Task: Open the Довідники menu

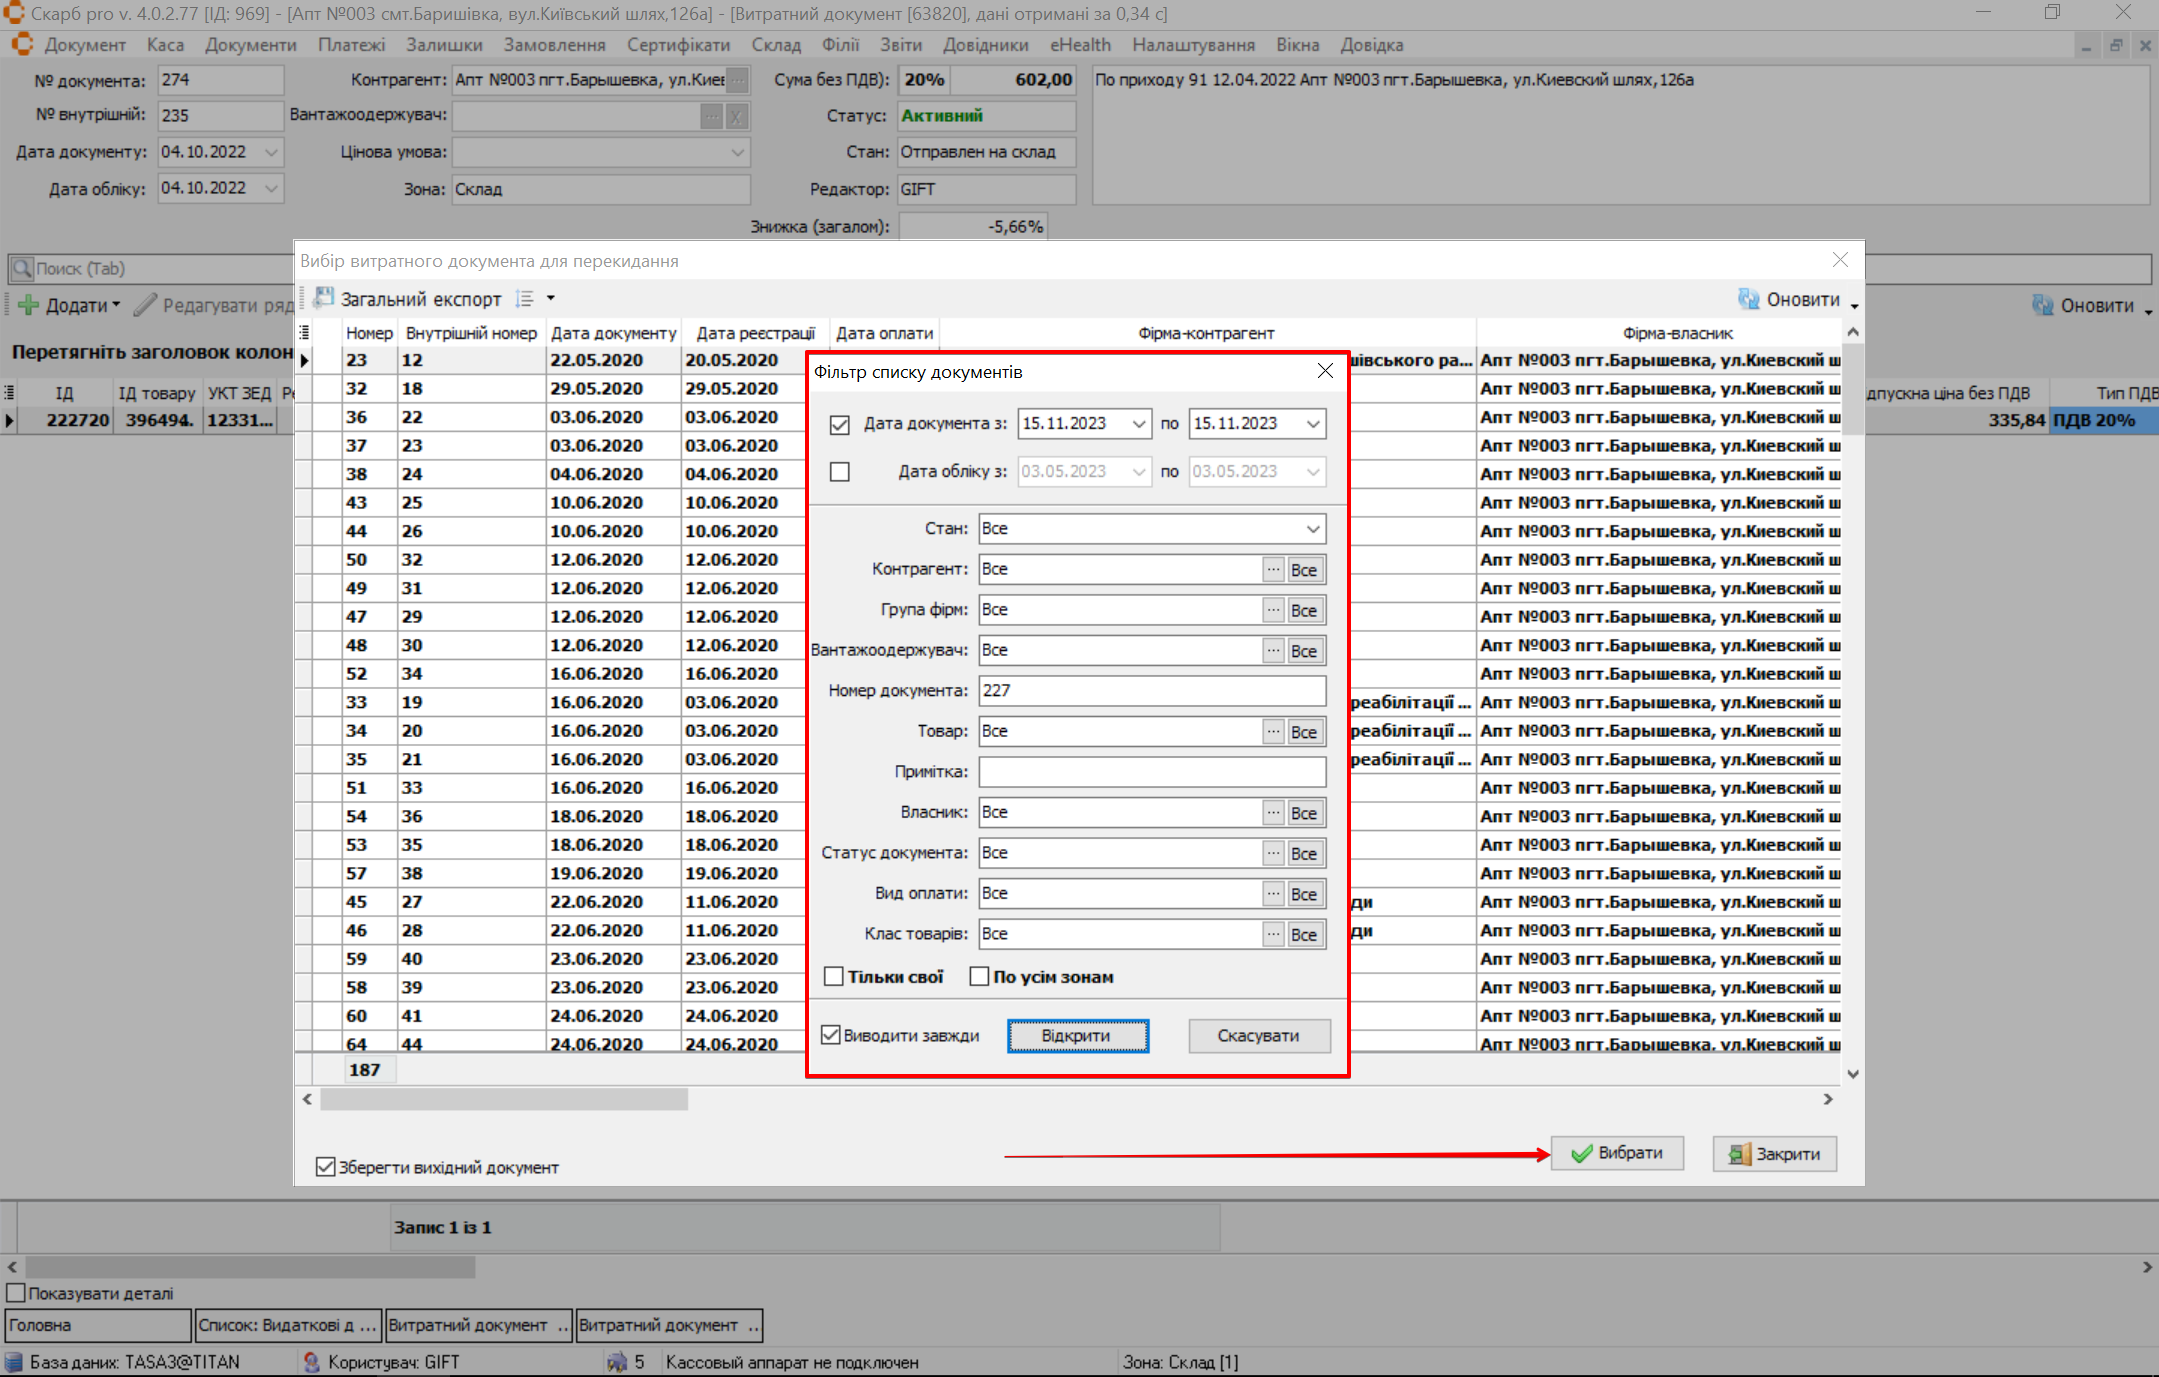Action: coord(985,45)
